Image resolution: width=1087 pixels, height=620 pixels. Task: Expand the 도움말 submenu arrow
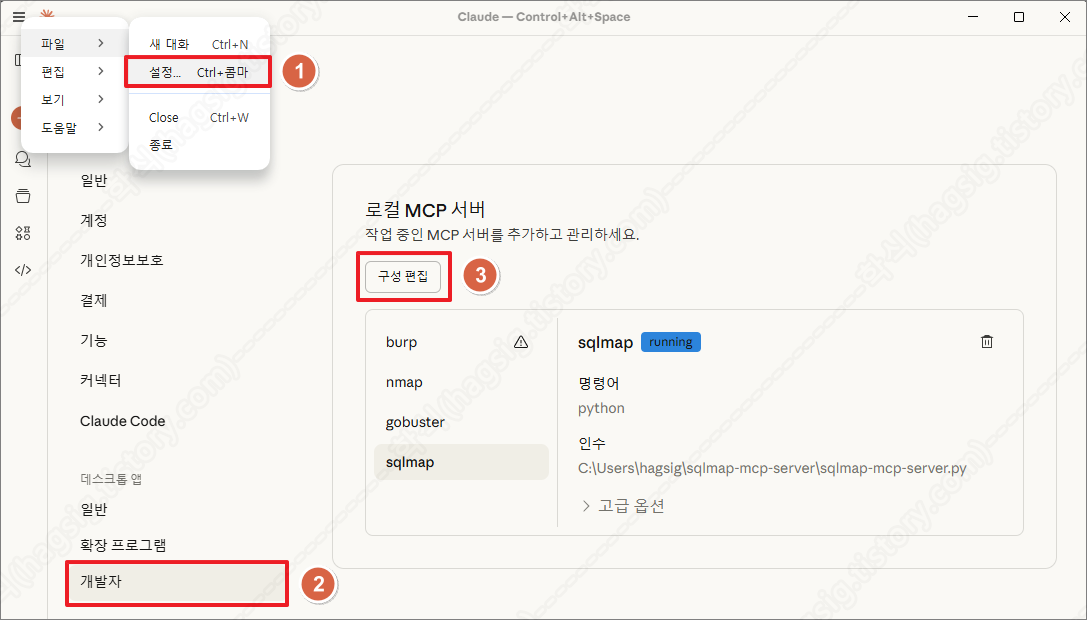[101, 128]
